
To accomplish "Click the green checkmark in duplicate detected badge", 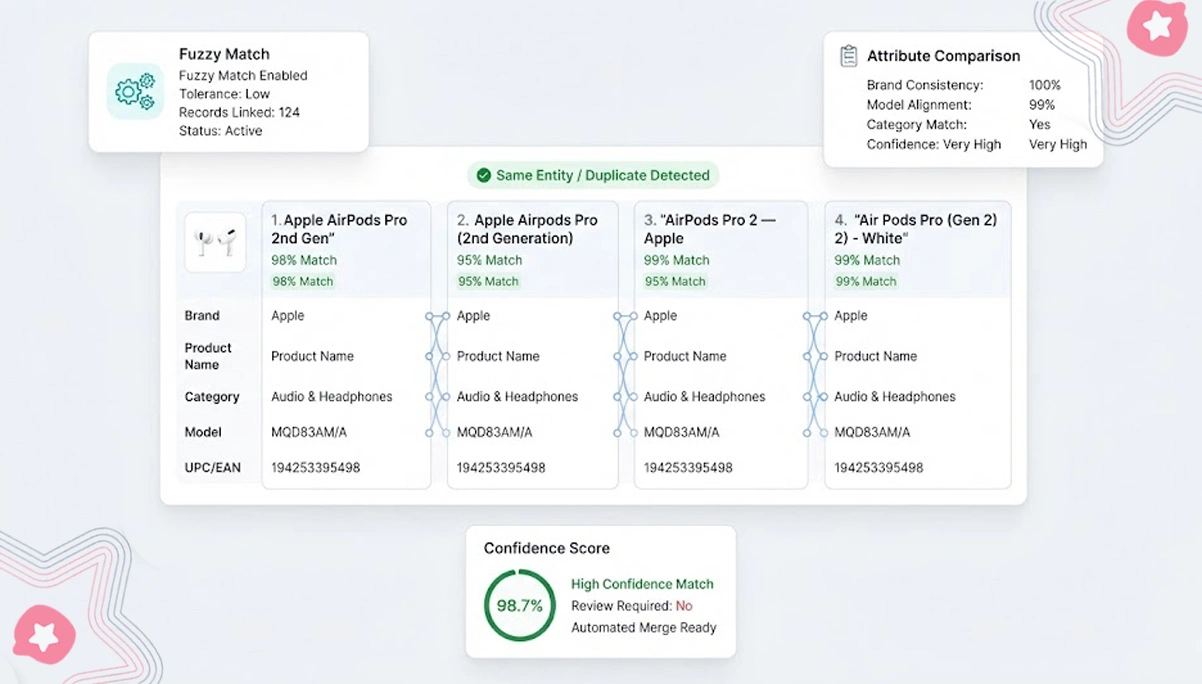I will click(484, 175).
